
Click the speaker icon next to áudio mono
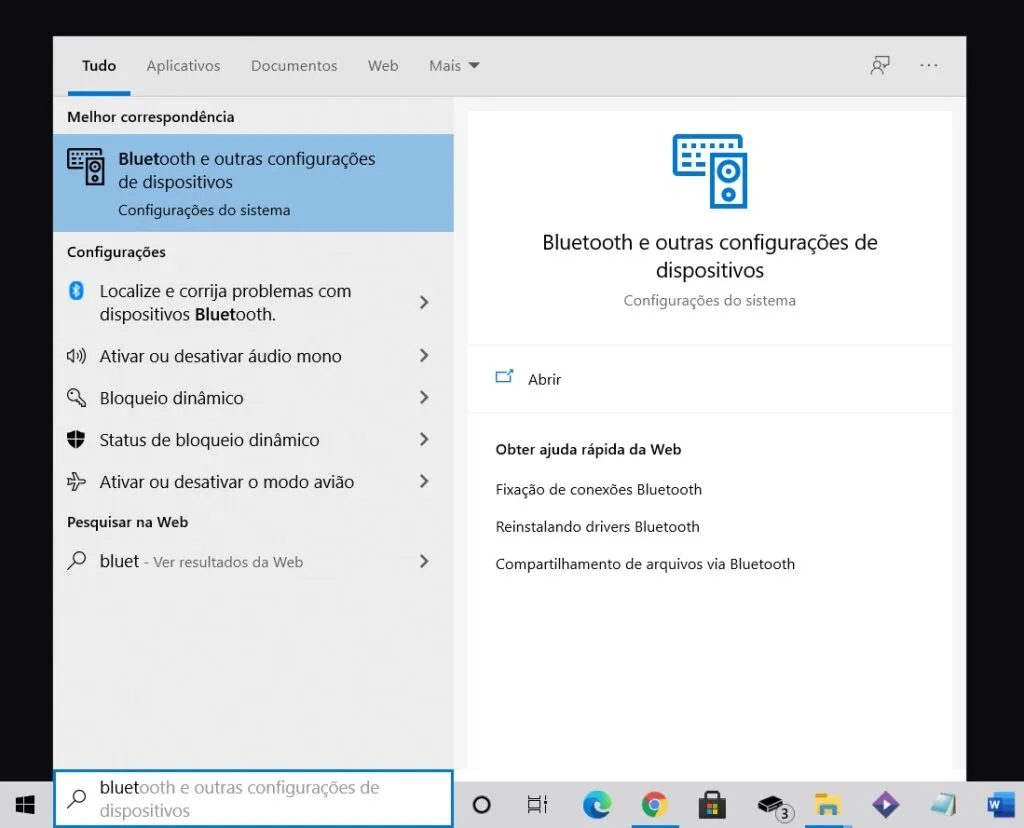76,356
